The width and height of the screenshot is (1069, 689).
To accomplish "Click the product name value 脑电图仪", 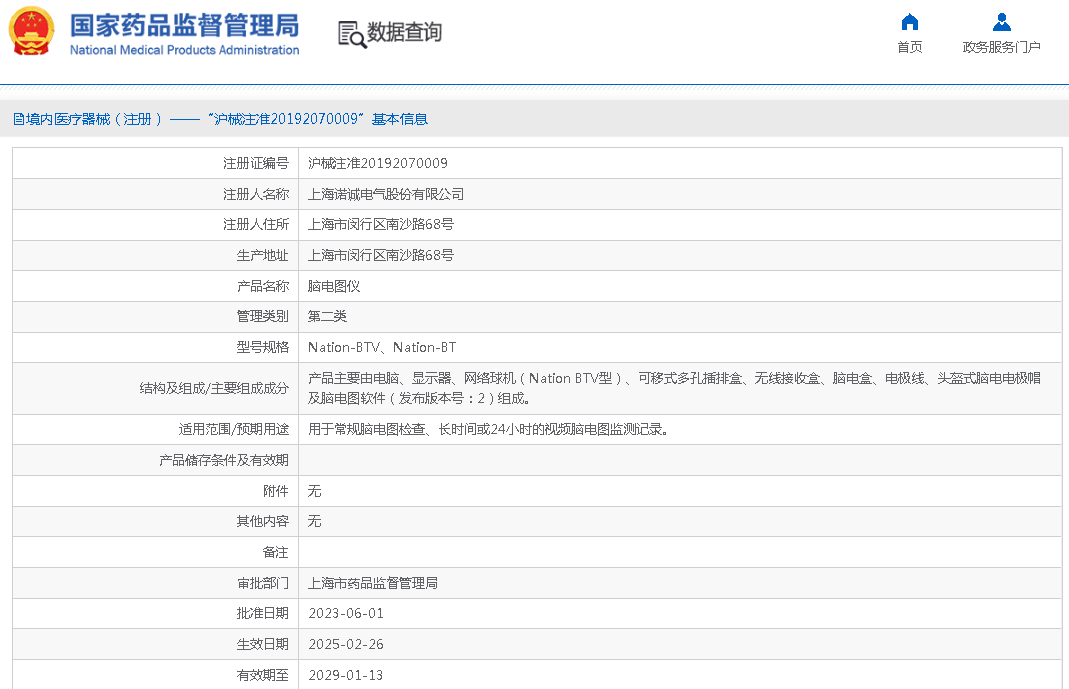I will point(334,286).
